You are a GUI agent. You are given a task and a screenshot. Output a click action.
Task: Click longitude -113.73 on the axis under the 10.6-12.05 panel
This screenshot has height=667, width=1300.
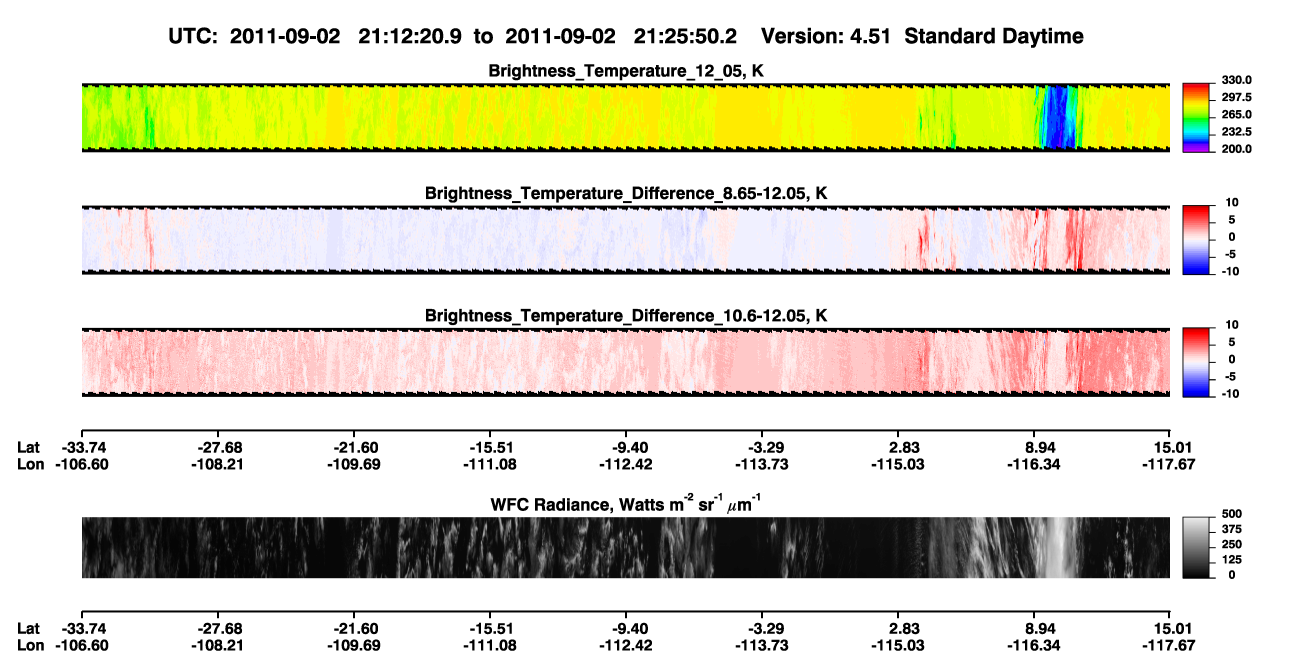761,464
